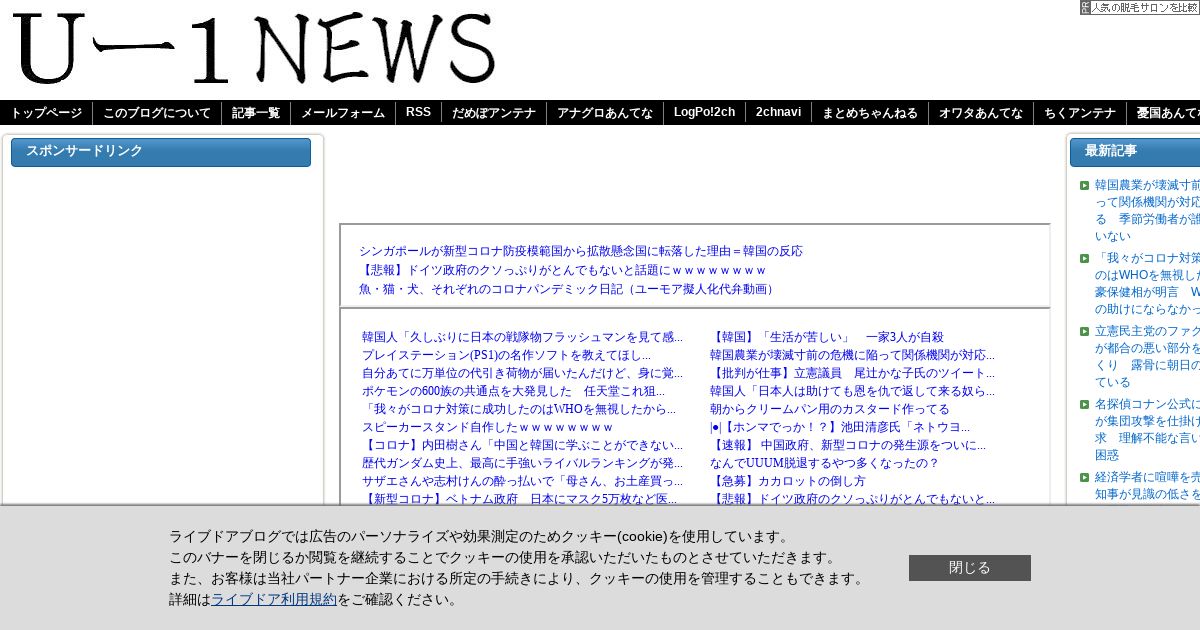
Task: Click the スポンサードリンク panel header
Action: pyautogui.click(x=161, y=152)
